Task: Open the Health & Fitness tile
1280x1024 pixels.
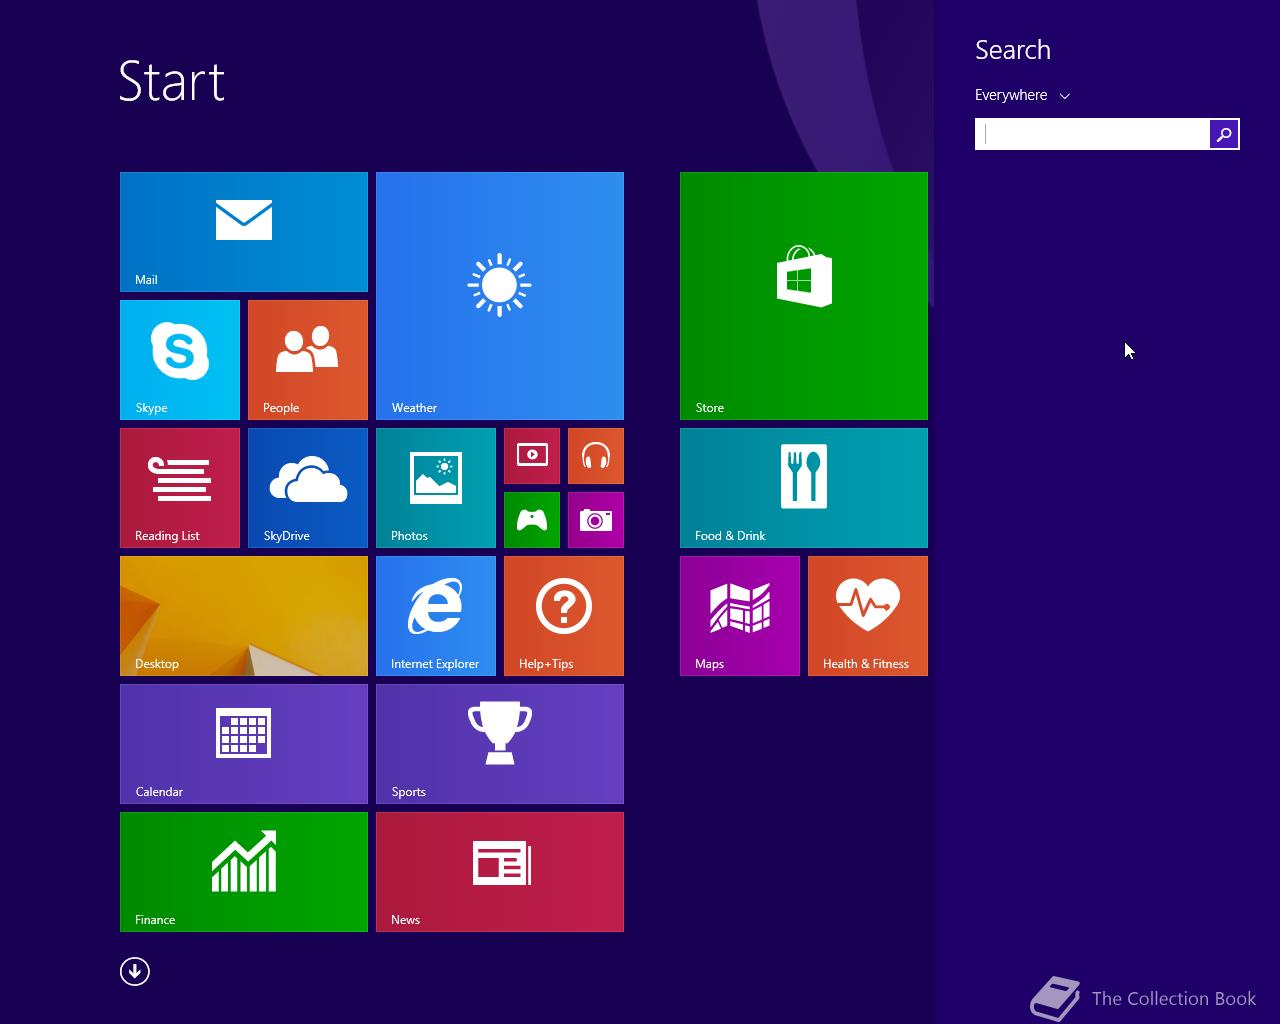Action: (x=868, y=616)
